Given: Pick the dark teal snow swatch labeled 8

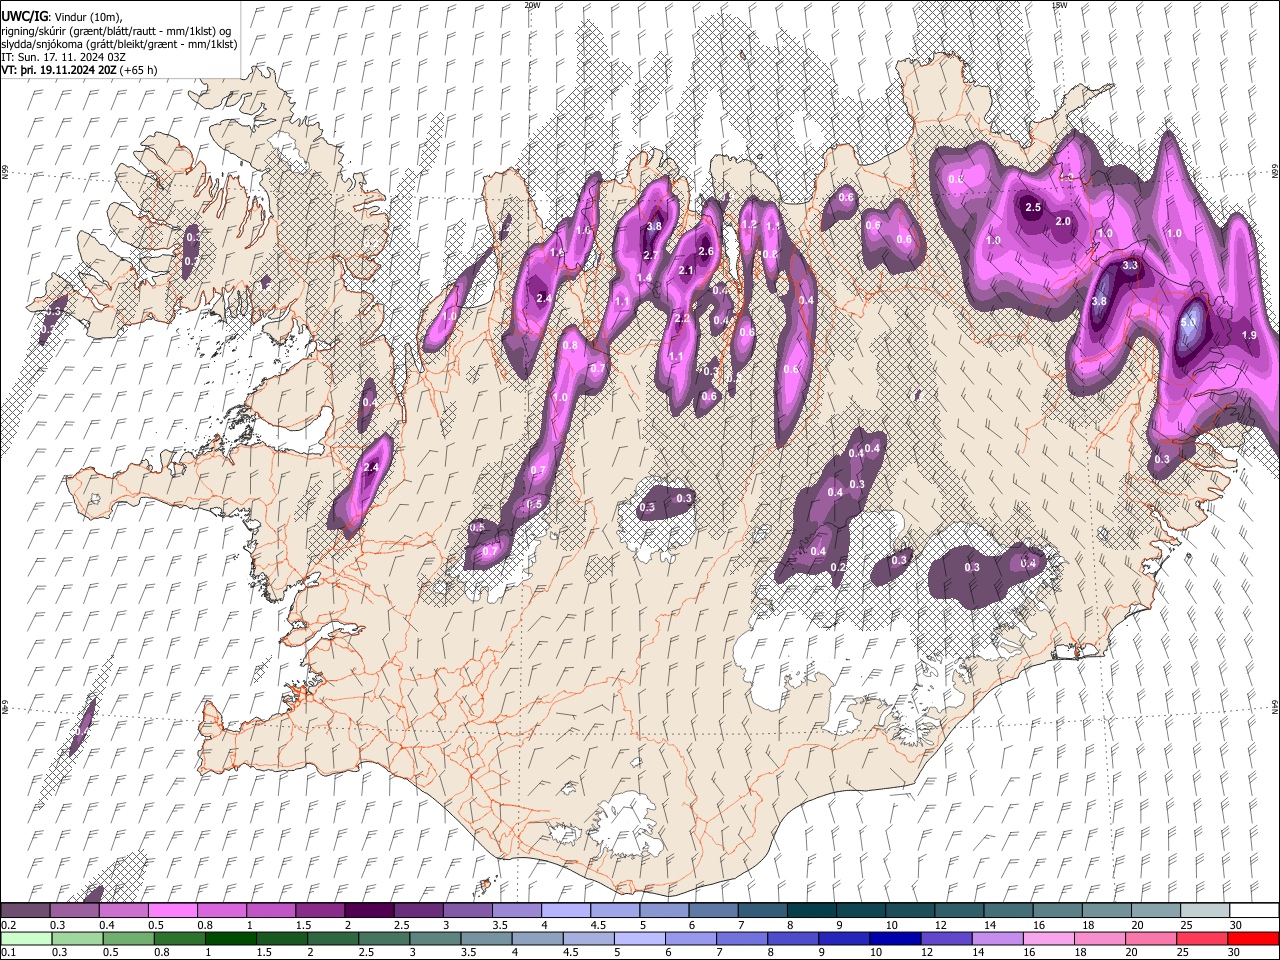Looking at the screenshot, I should [x=810, y=910].
